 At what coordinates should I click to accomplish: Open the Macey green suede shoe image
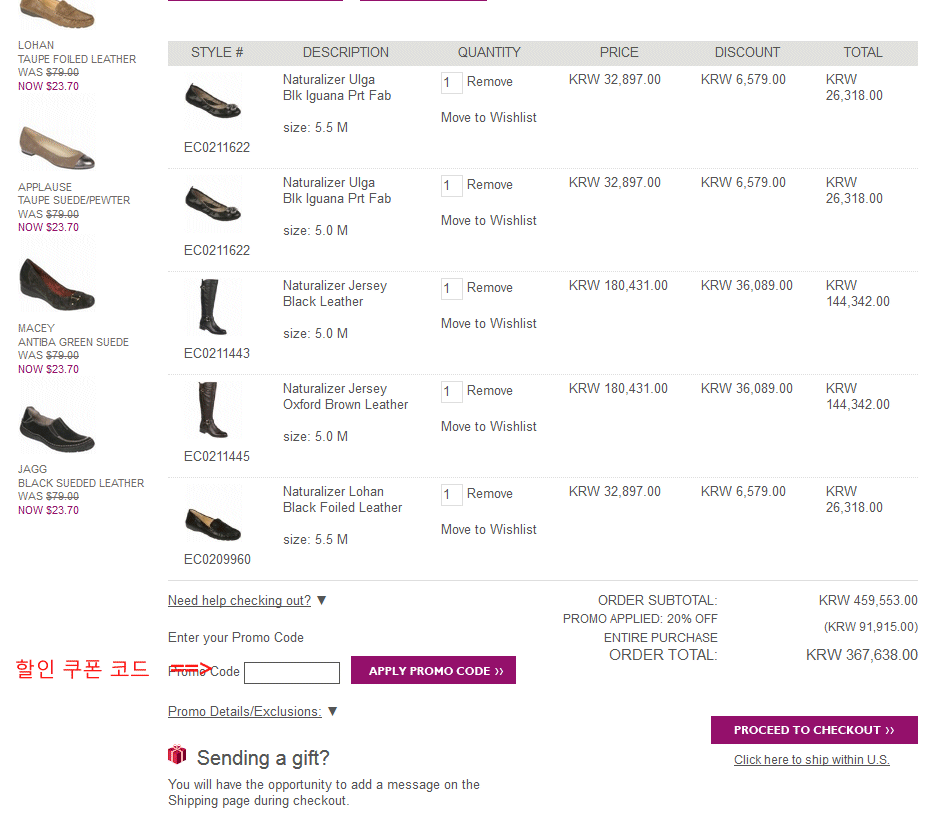(57, 287)
